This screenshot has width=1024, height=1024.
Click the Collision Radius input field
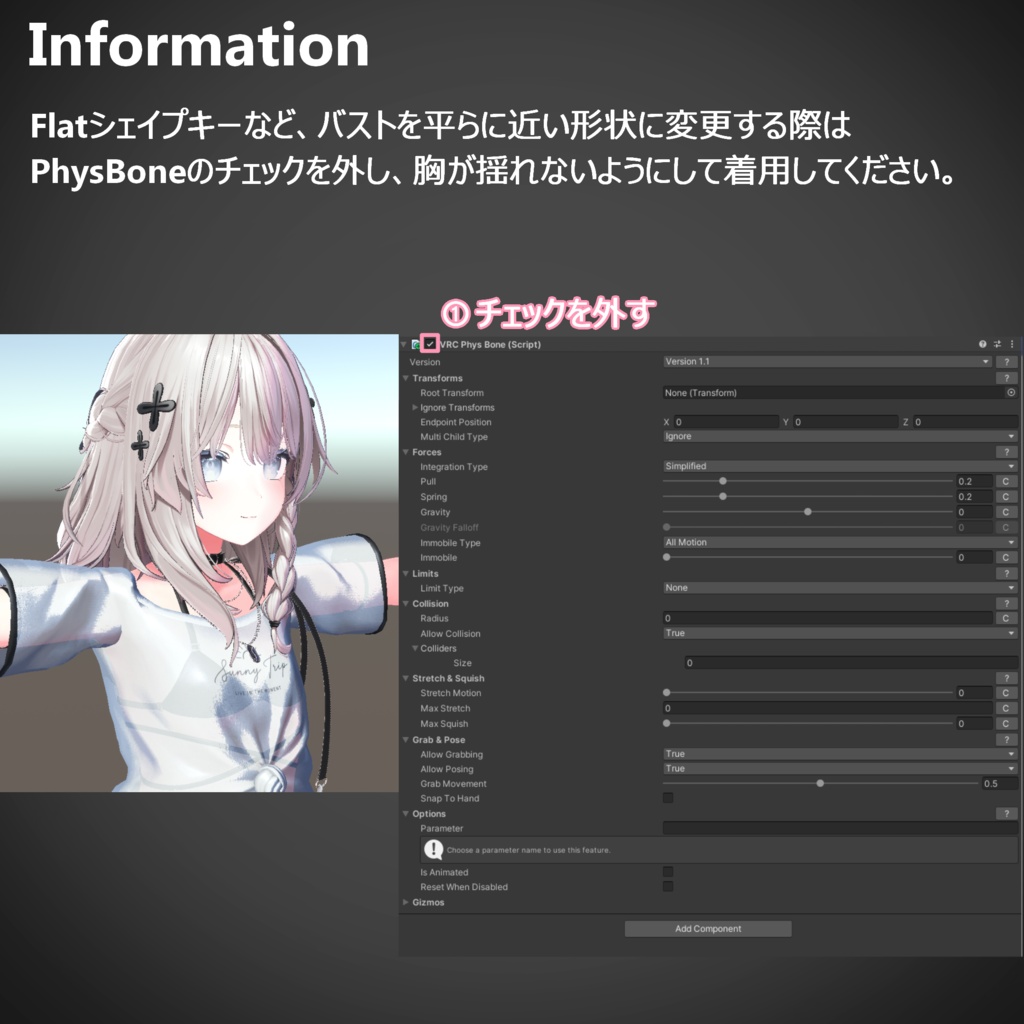[x=827, y=618]
